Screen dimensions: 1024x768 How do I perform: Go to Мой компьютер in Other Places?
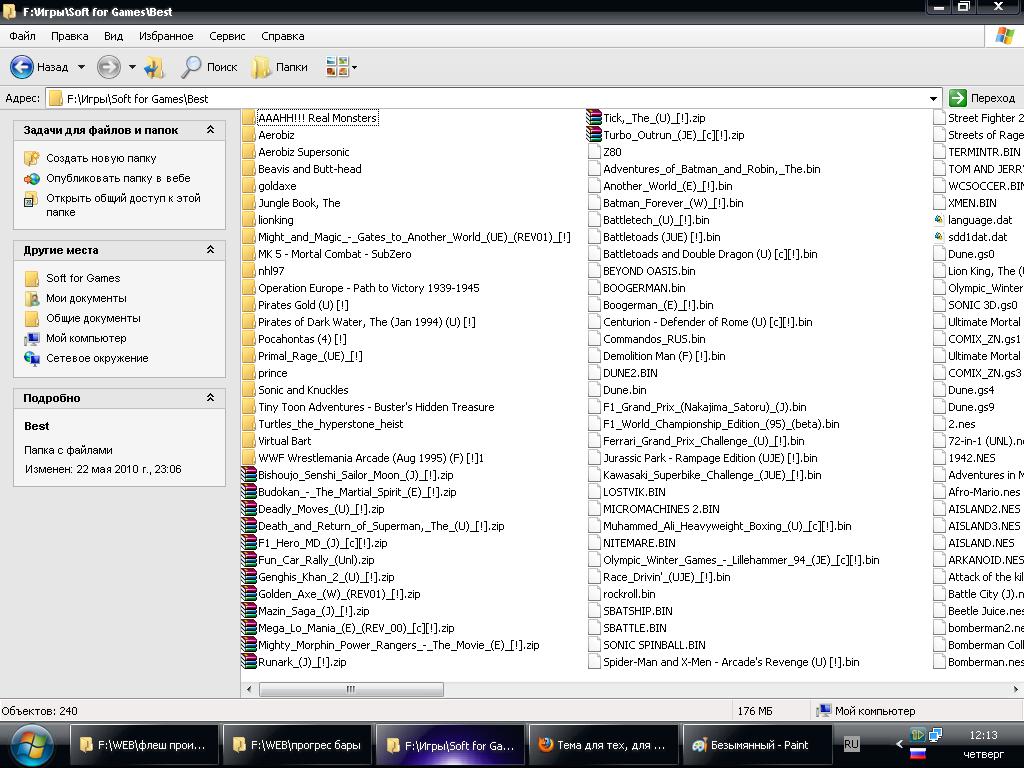(x=86, y=338)
